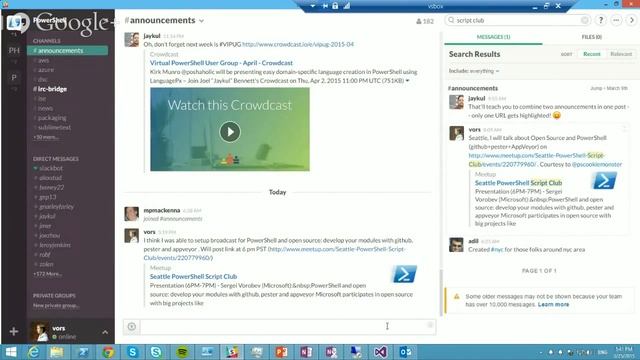This screenshot has width=640, height=360.
Task: Open the help question mark icon
Action: pyautogui.click(x=600, y=20)
